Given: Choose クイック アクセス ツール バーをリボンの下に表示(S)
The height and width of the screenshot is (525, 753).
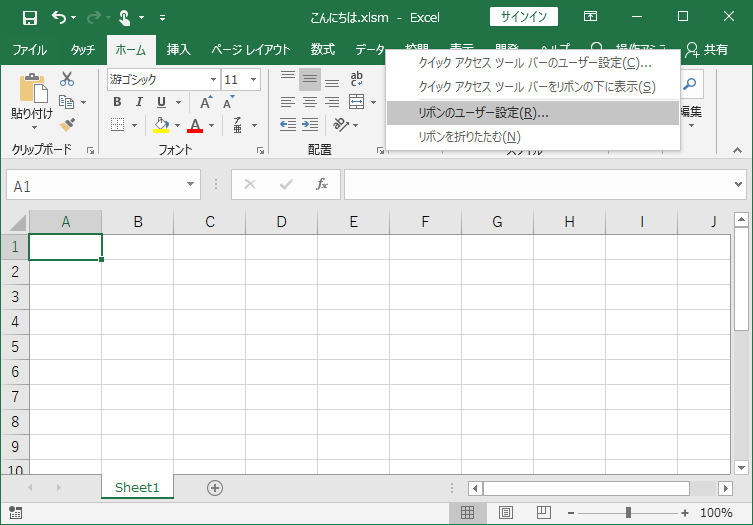Looking at the screenshot, I should (x=533, y=87).
